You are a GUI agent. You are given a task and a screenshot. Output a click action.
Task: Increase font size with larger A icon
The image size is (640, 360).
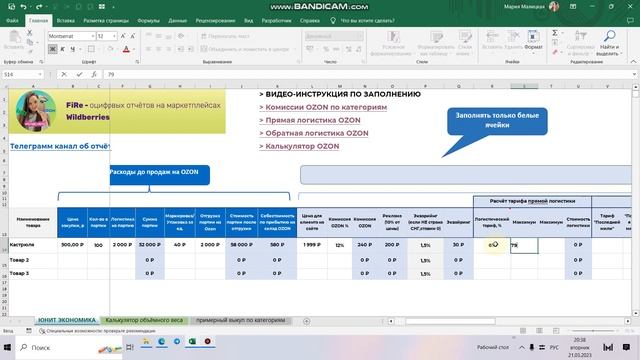click(123, 36)
